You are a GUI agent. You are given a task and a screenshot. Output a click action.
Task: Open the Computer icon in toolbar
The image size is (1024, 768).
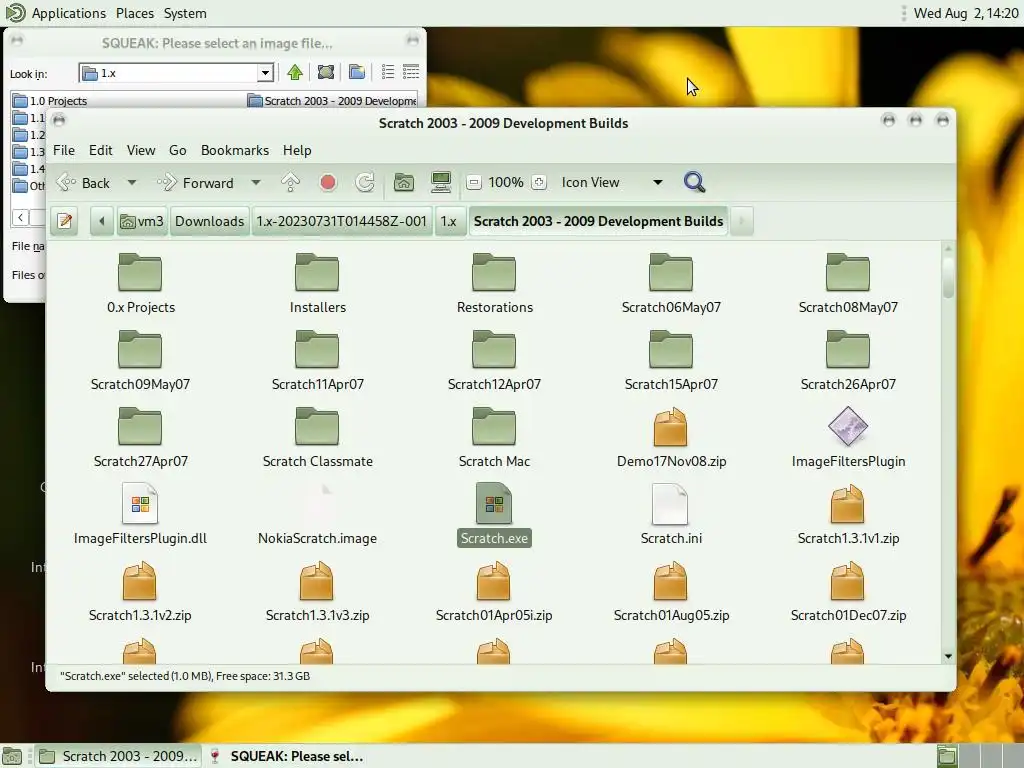(441, 183)
